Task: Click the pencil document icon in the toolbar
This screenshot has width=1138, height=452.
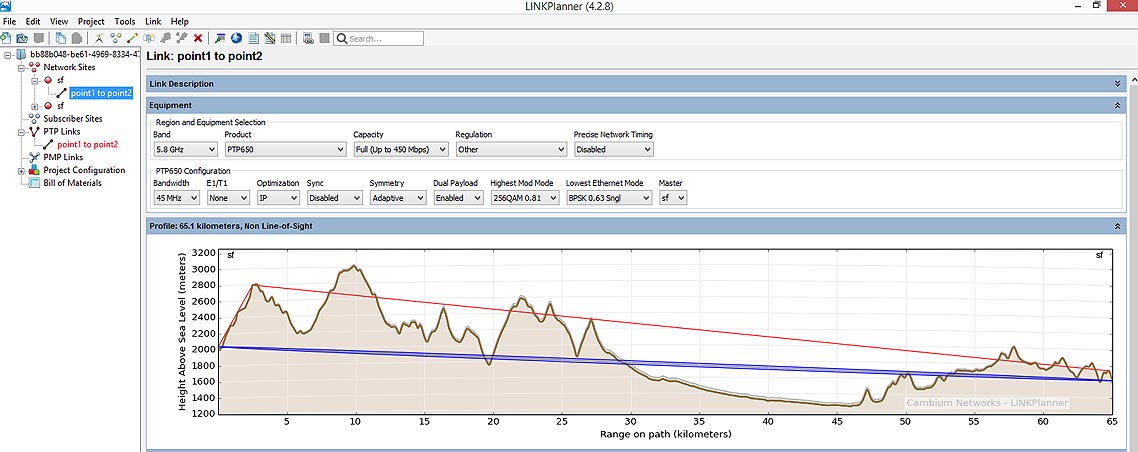Action: [x=269, y=38]
